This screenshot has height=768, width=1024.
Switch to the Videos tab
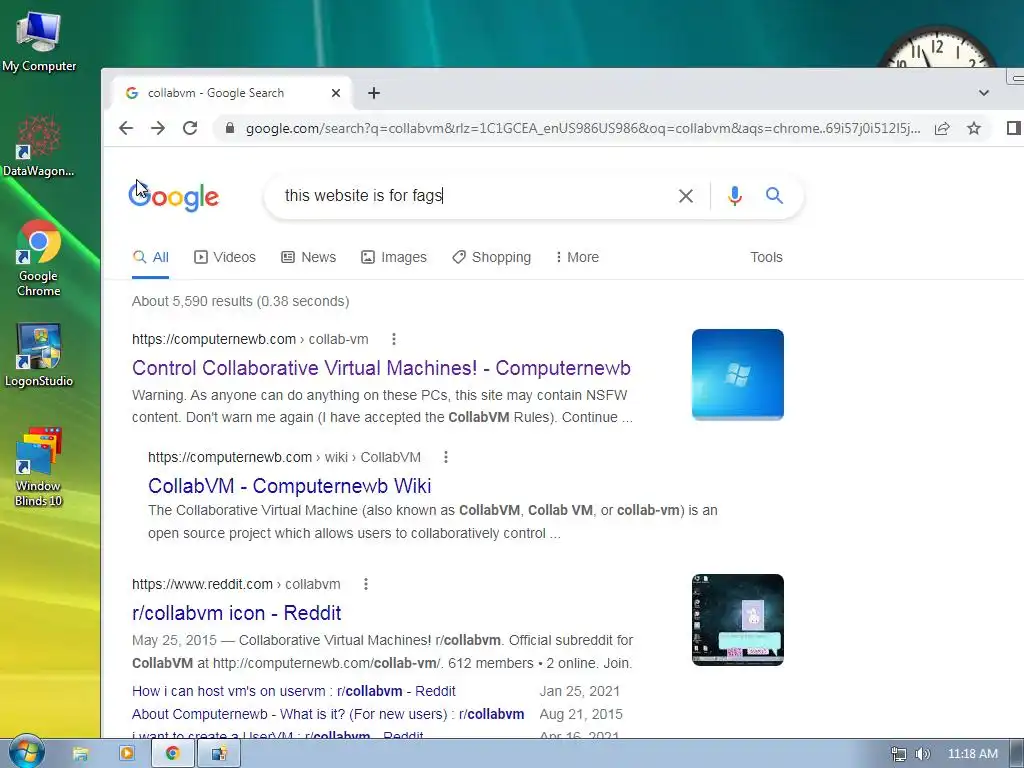(x=225, y=257)
